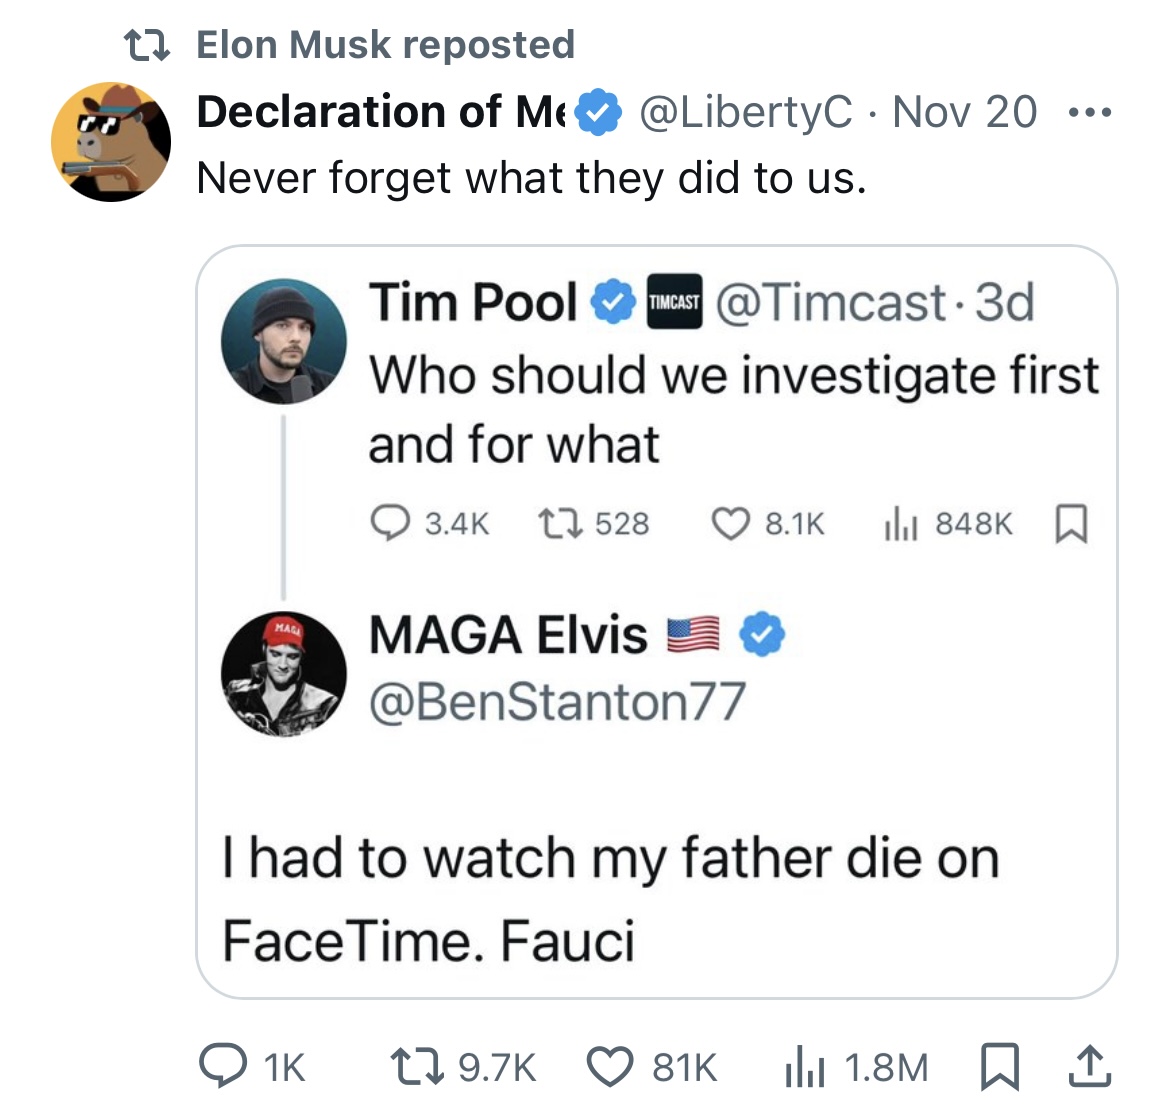The image size is (1166, 1119).
Task: Click the views icon showing 848K
Action: pos(900,523)
